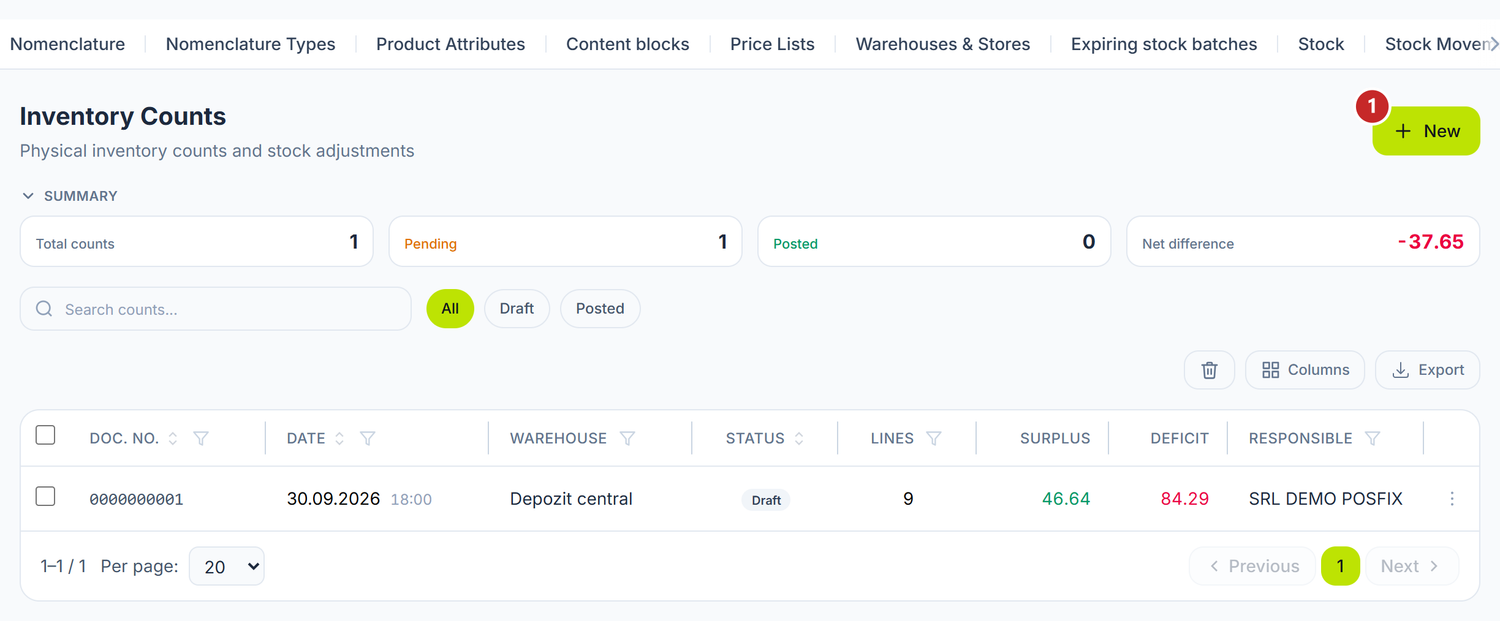Click the Total counts summary card

click(x=197, y=242)
